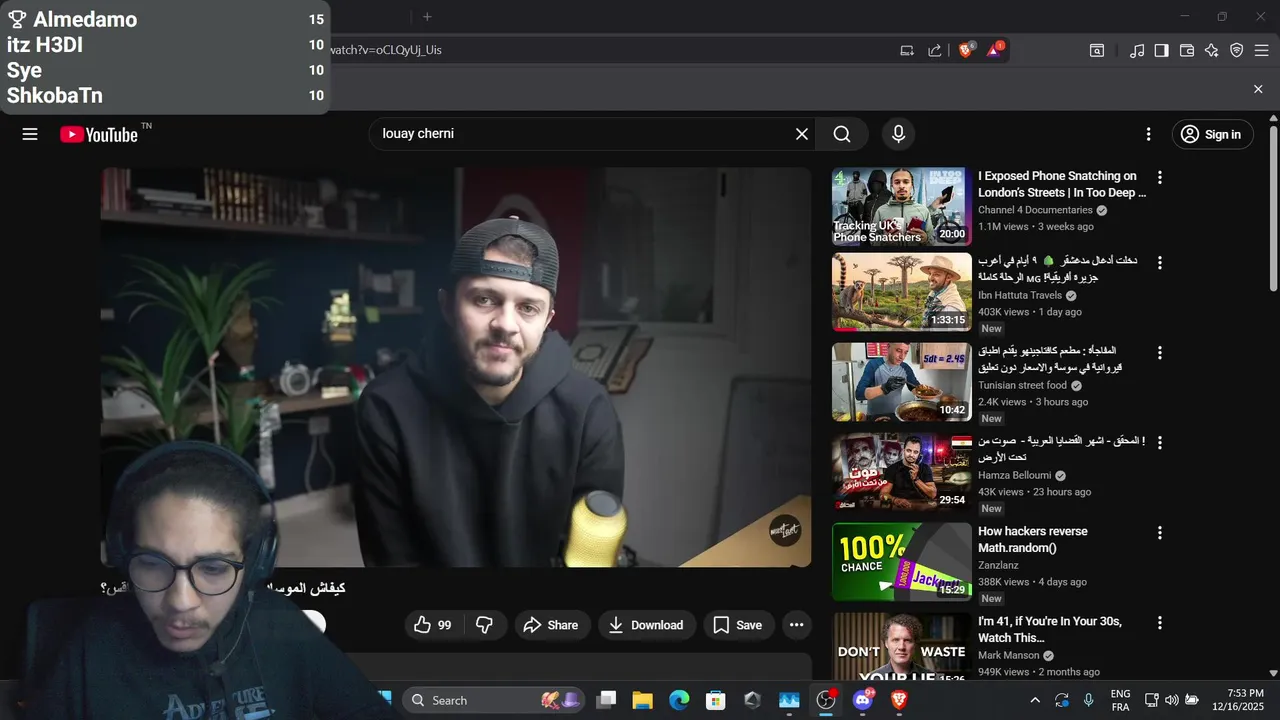Launch Microsoft Edge from taskbar
The width and height of the screenshot is (1280, 720).
pos(679,700)
